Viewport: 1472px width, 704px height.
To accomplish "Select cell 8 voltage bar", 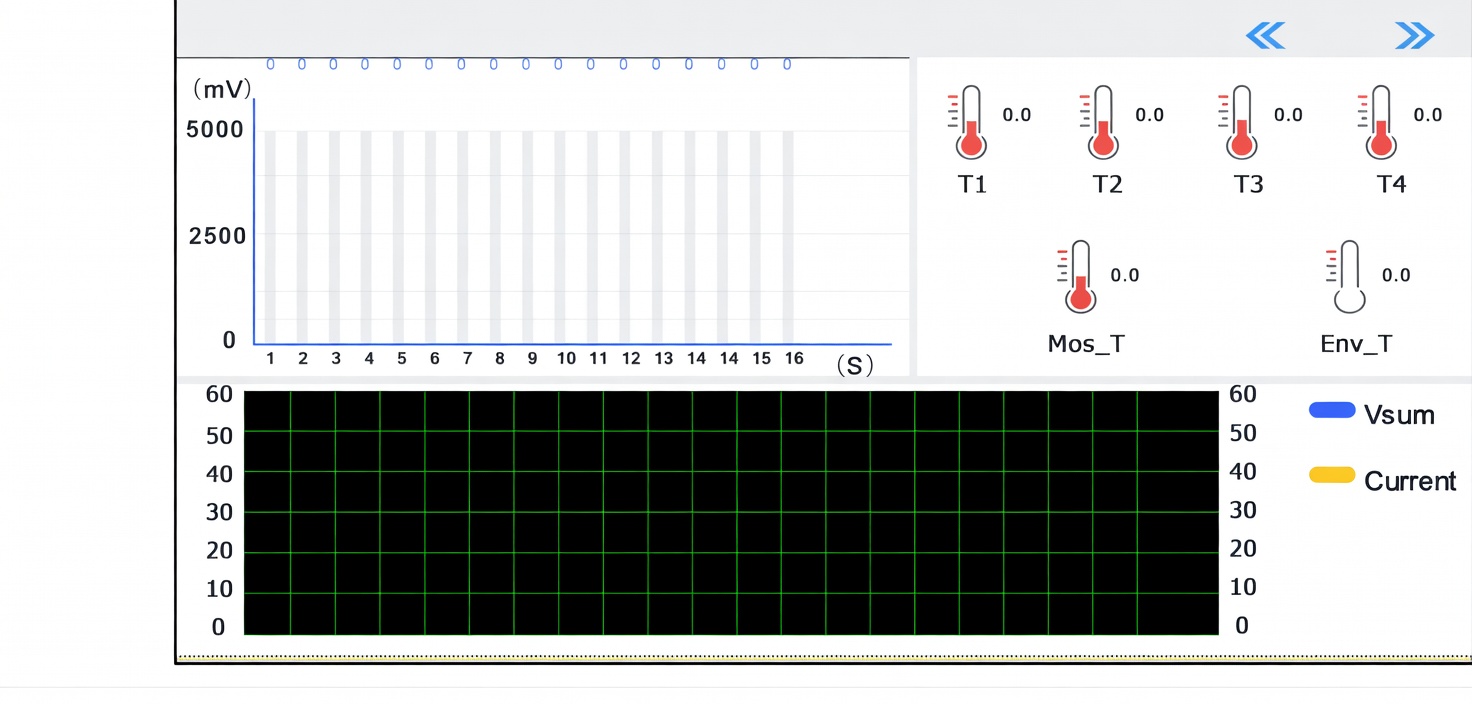I will tap(495, 237).
